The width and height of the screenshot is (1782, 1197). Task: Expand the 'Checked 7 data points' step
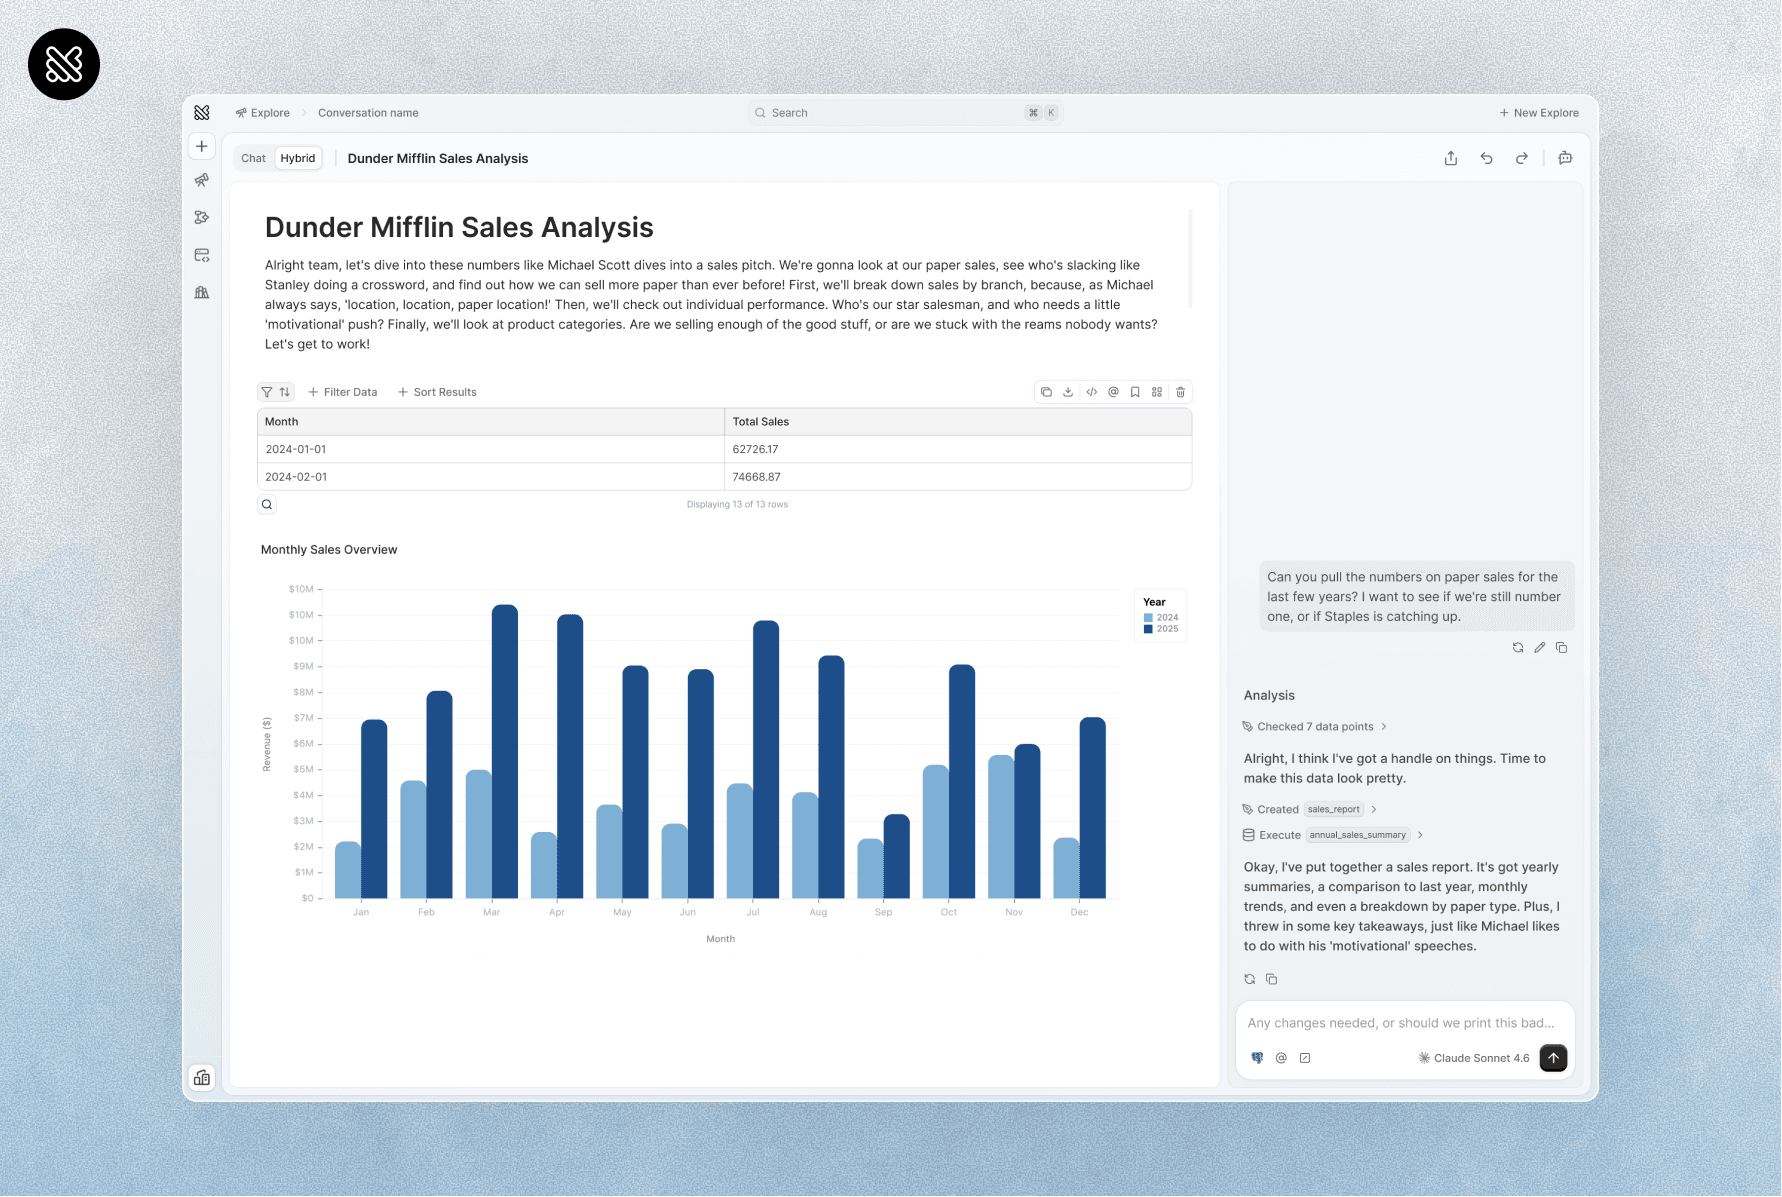coord(1314,727)
